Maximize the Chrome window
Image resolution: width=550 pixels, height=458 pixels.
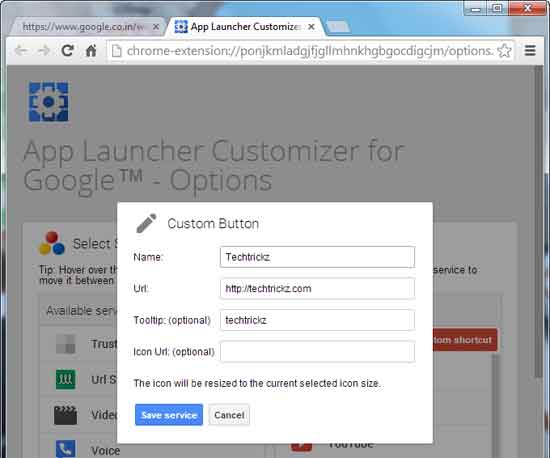(497, 8)
